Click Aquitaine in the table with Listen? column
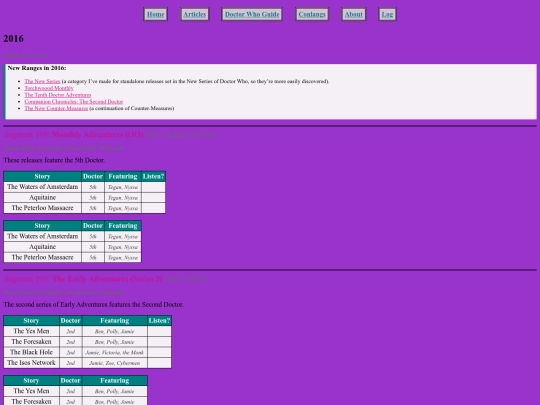This screenshot has height=405, width=540. coord(43,197)
